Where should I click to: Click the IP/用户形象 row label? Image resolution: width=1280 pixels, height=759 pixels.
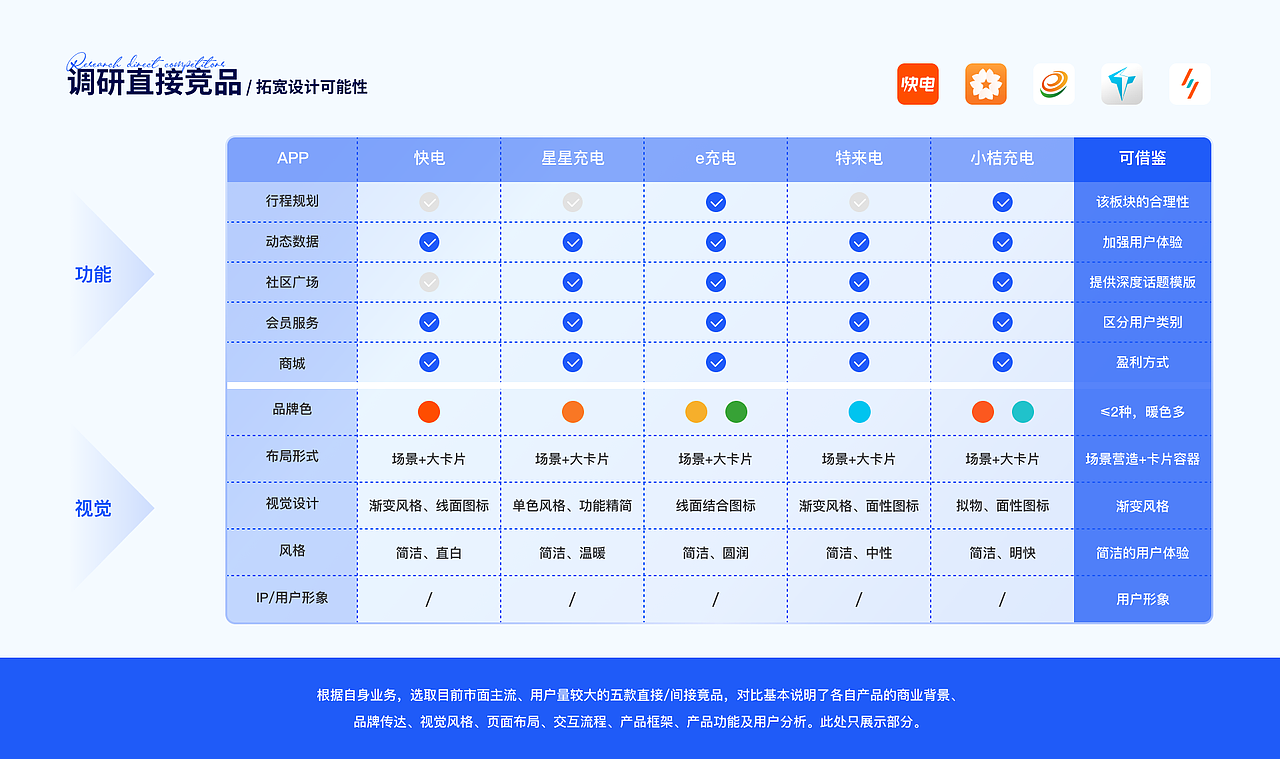tap(293, 597)
